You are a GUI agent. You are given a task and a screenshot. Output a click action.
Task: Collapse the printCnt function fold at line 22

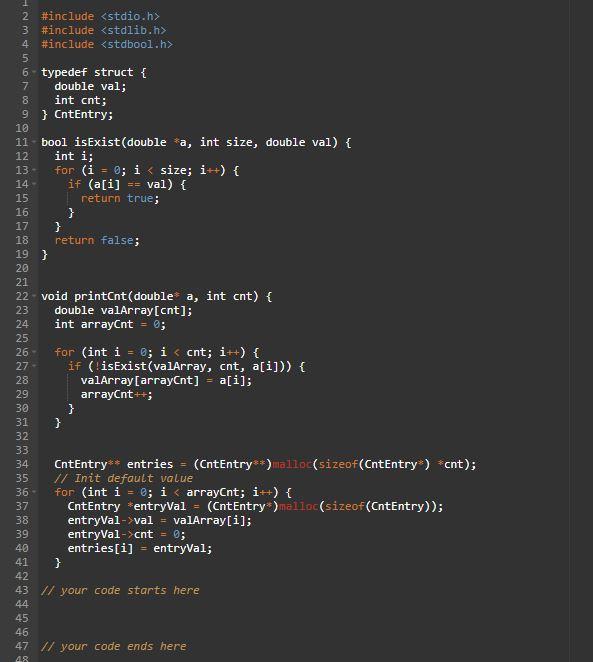pos(34,296)
